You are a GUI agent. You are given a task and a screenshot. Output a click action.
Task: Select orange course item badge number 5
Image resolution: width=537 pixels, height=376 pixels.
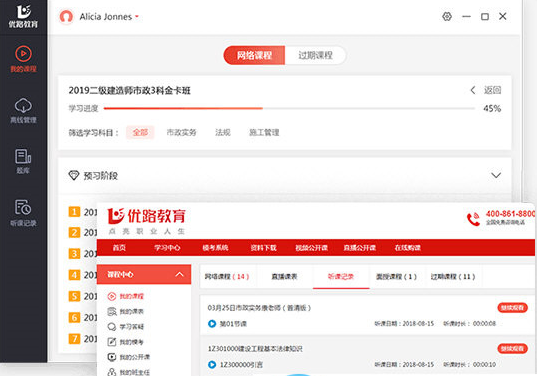74,296
